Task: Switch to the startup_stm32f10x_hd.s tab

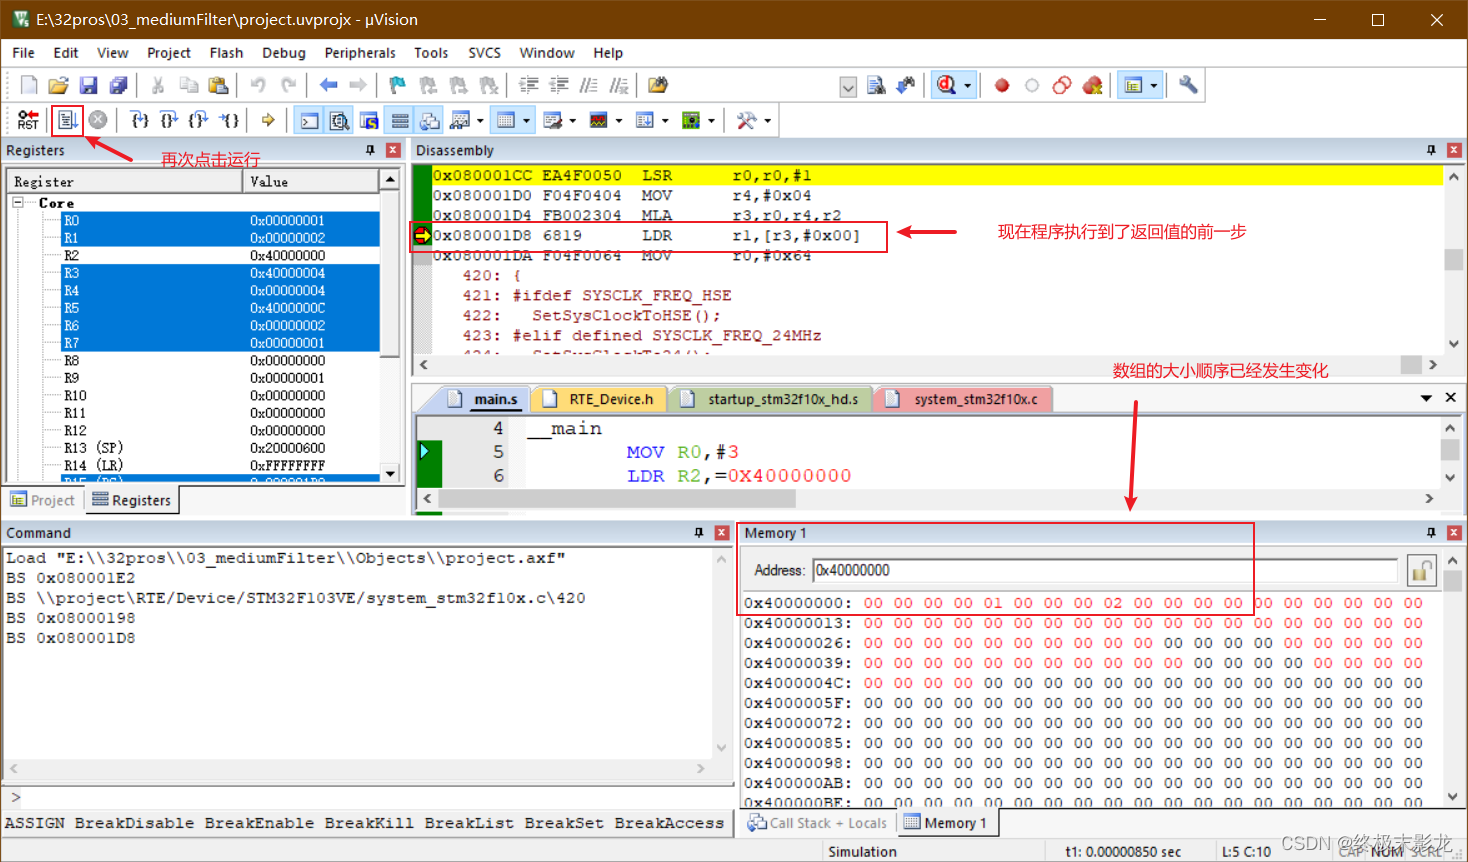Action: [x=772, y=399]
